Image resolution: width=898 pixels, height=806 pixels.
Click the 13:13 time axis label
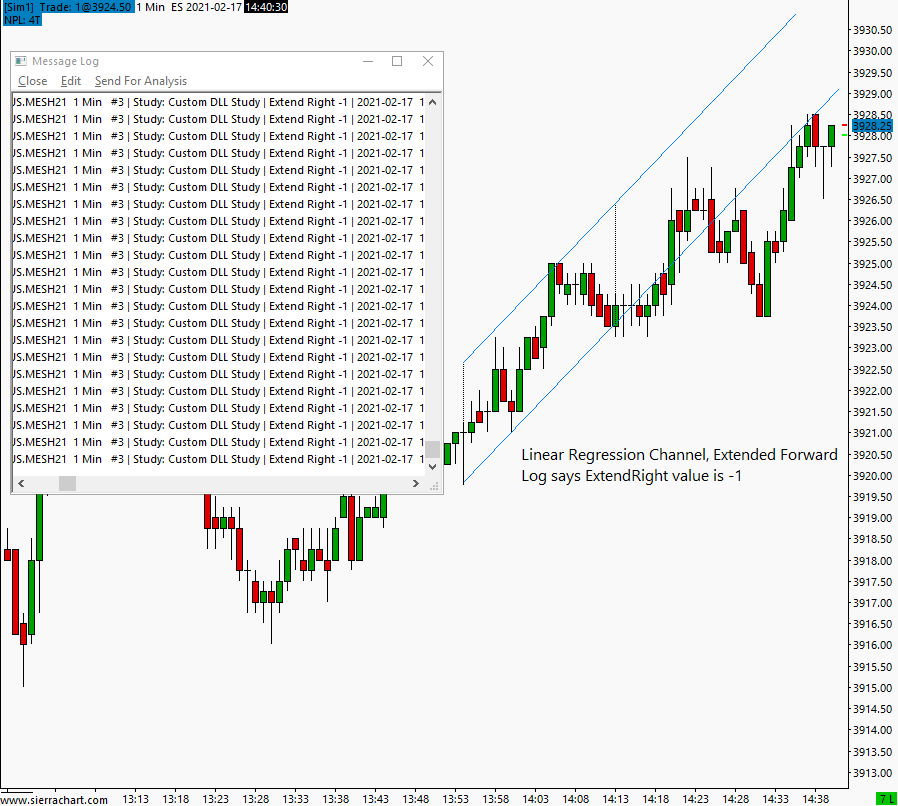coord(135,799)
